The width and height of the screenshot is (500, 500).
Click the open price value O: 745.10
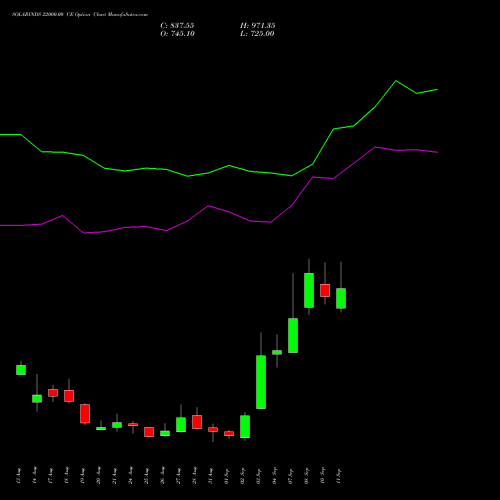tap(178, 34)
